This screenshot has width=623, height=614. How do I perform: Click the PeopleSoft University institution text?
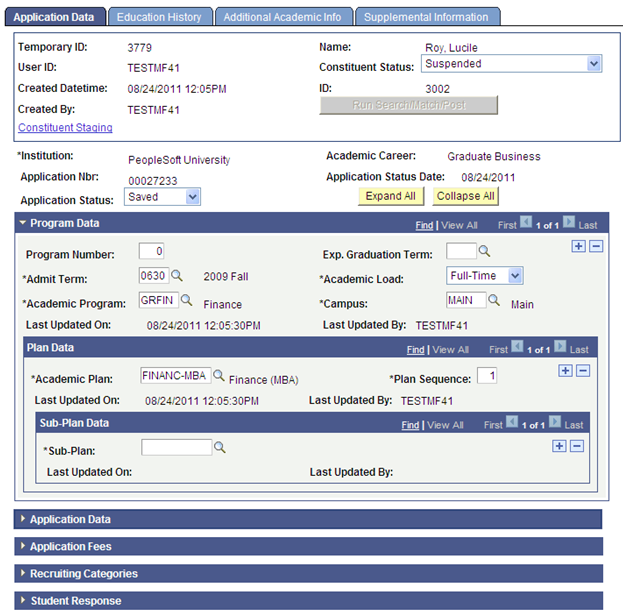(179, 160)
